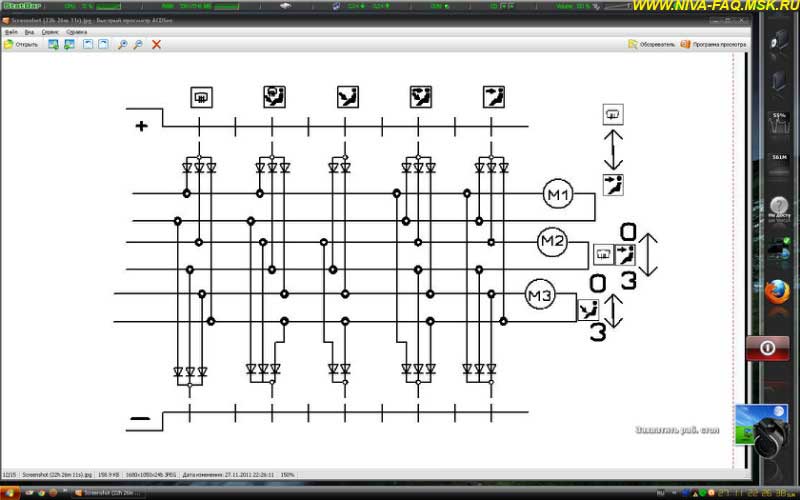
Task: Zoom out with the magnifier minus icon
Action: coord(138,44)
